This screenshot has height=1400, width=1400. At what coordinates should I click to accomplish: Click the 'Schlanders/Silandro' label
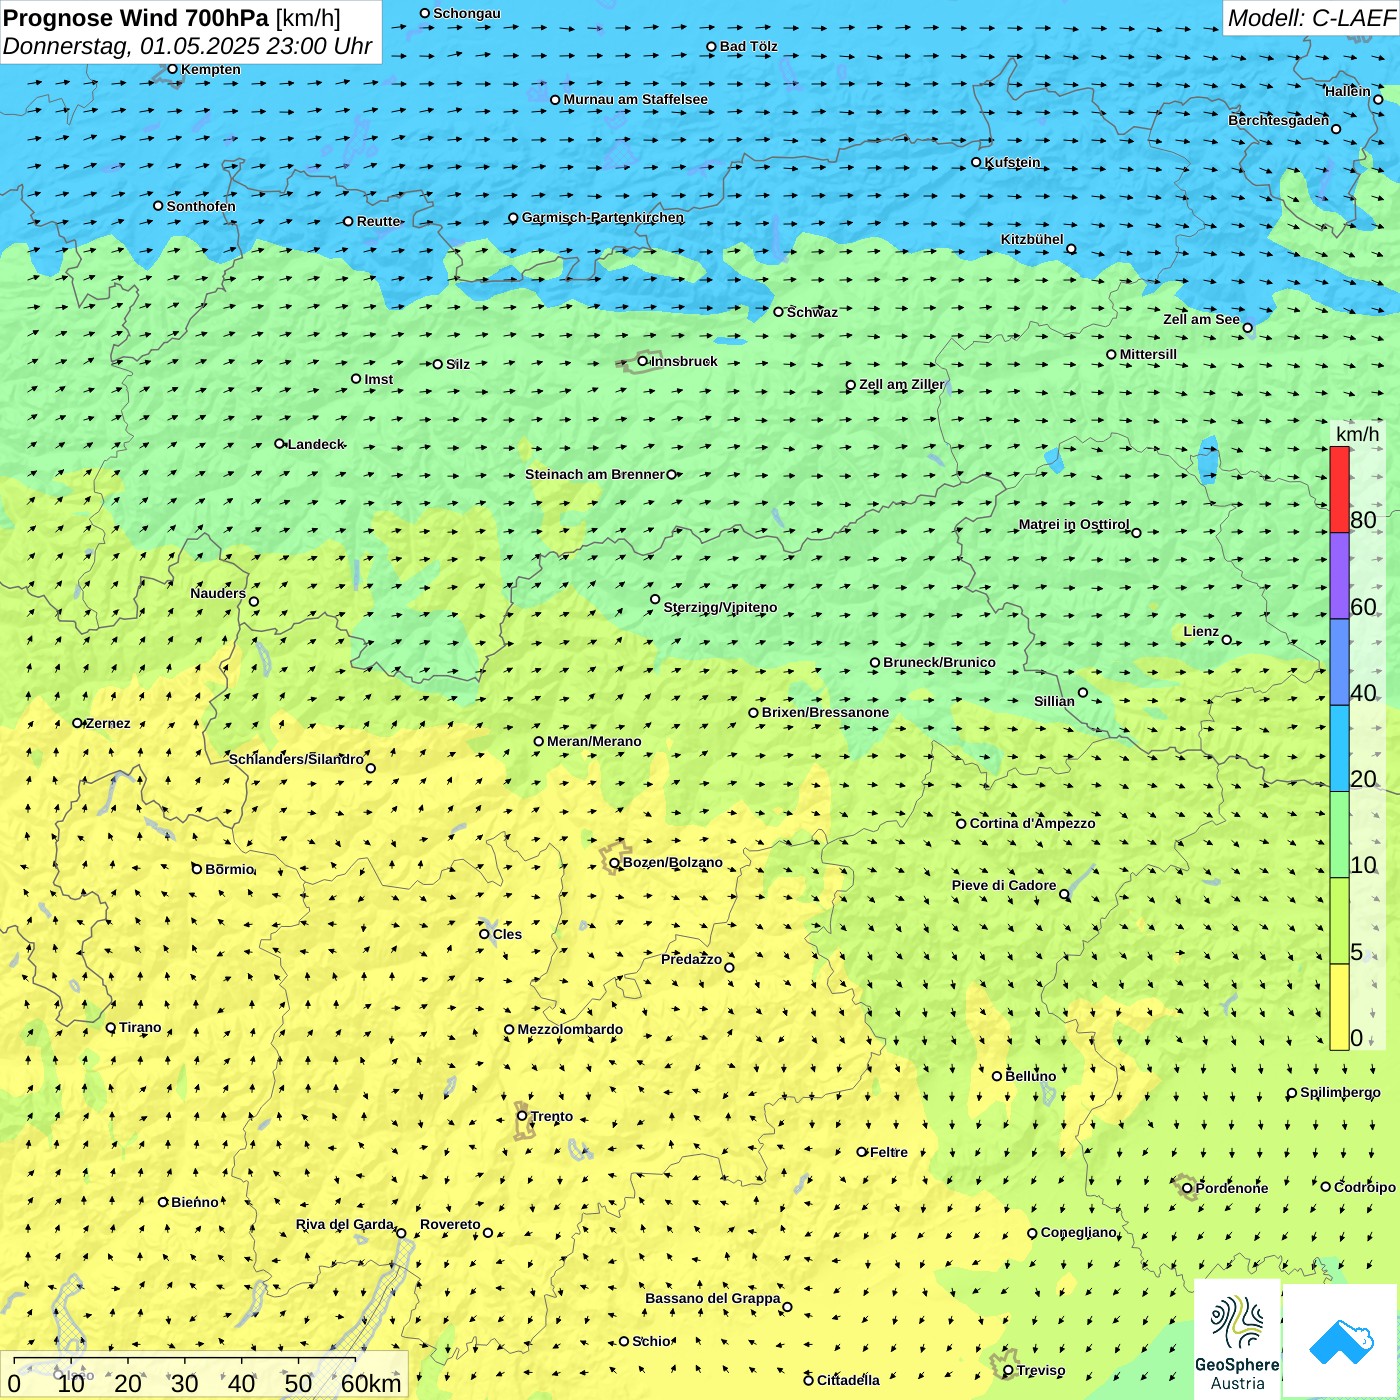pyautogui.click(x=296, y=759)
